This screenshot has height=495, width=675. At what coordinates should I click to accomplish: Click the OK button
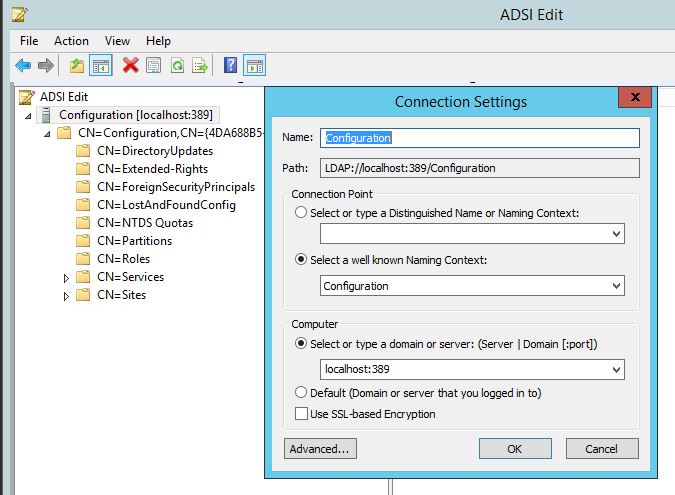pyautogui.click(x=515, y=449)
